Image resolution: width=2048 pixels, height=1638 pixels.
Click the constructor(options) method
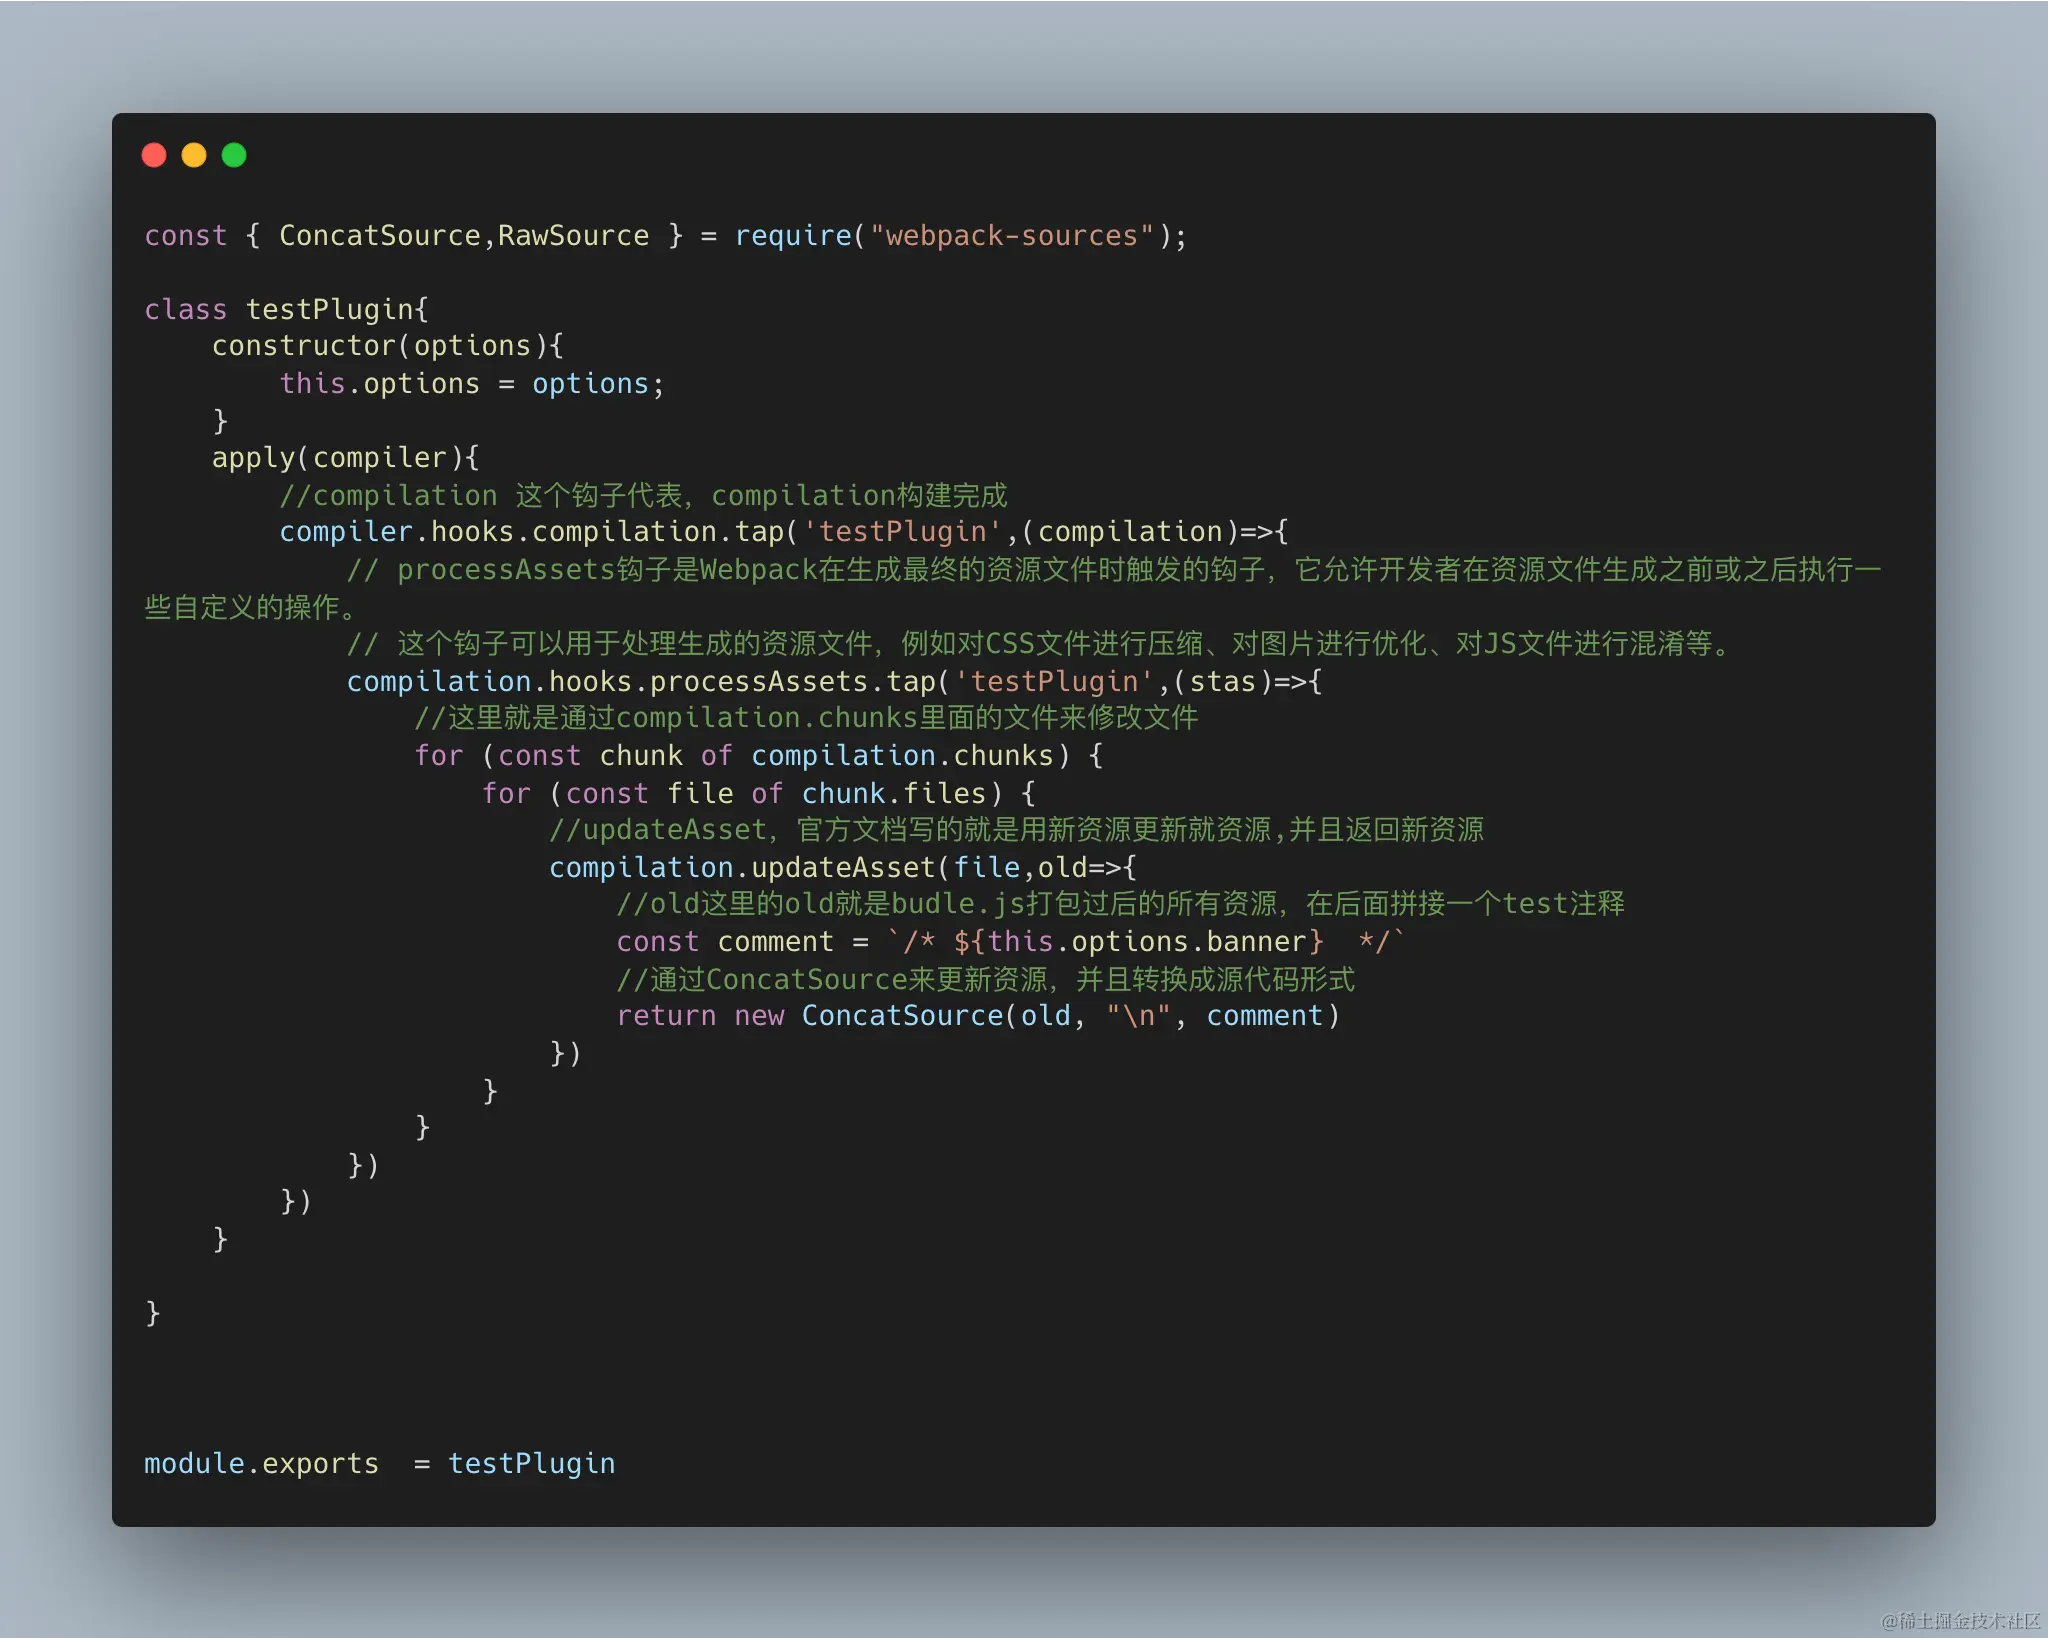(386, 346)
